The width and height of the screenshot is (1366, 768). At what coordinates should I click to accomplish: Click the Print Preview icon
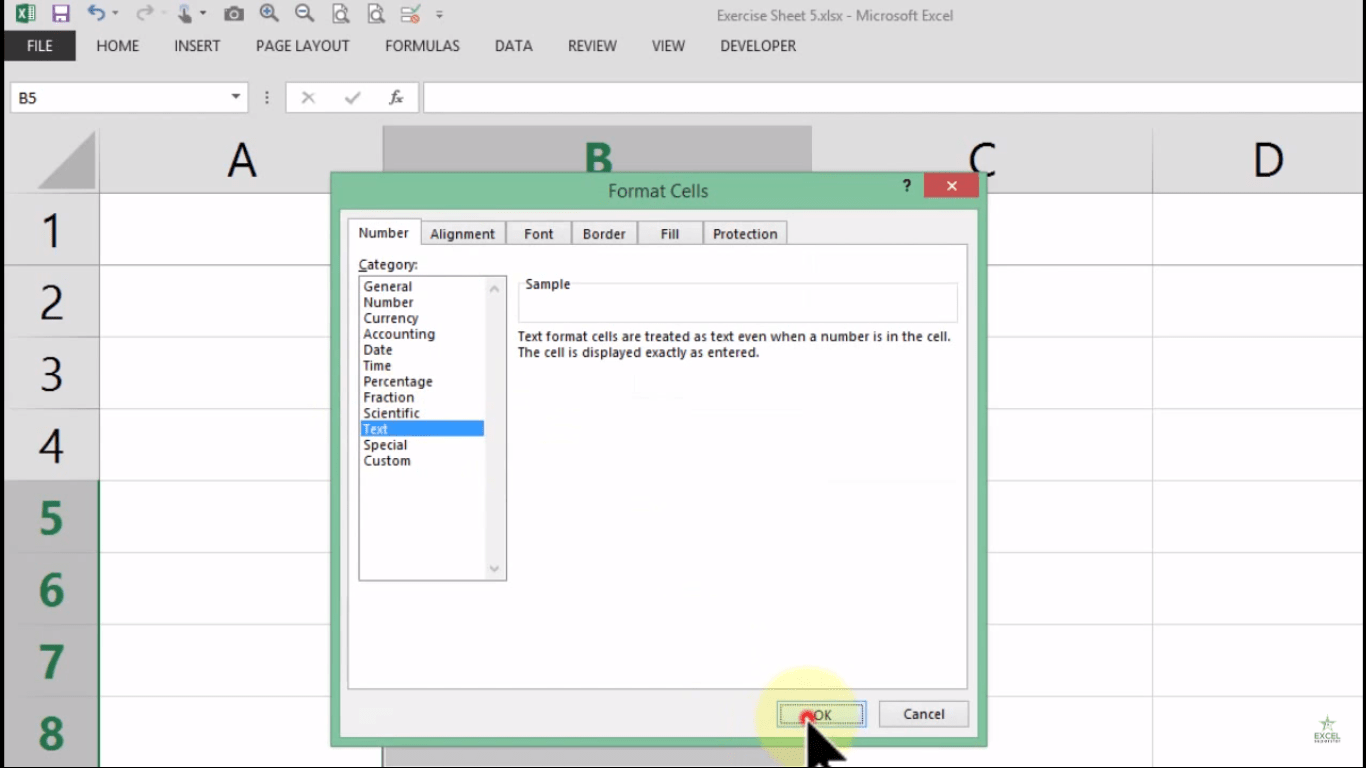tap(340, 14)
